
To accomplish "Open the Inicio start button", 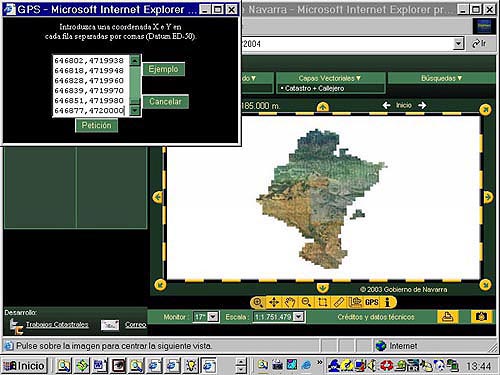I will pos(24,366).
